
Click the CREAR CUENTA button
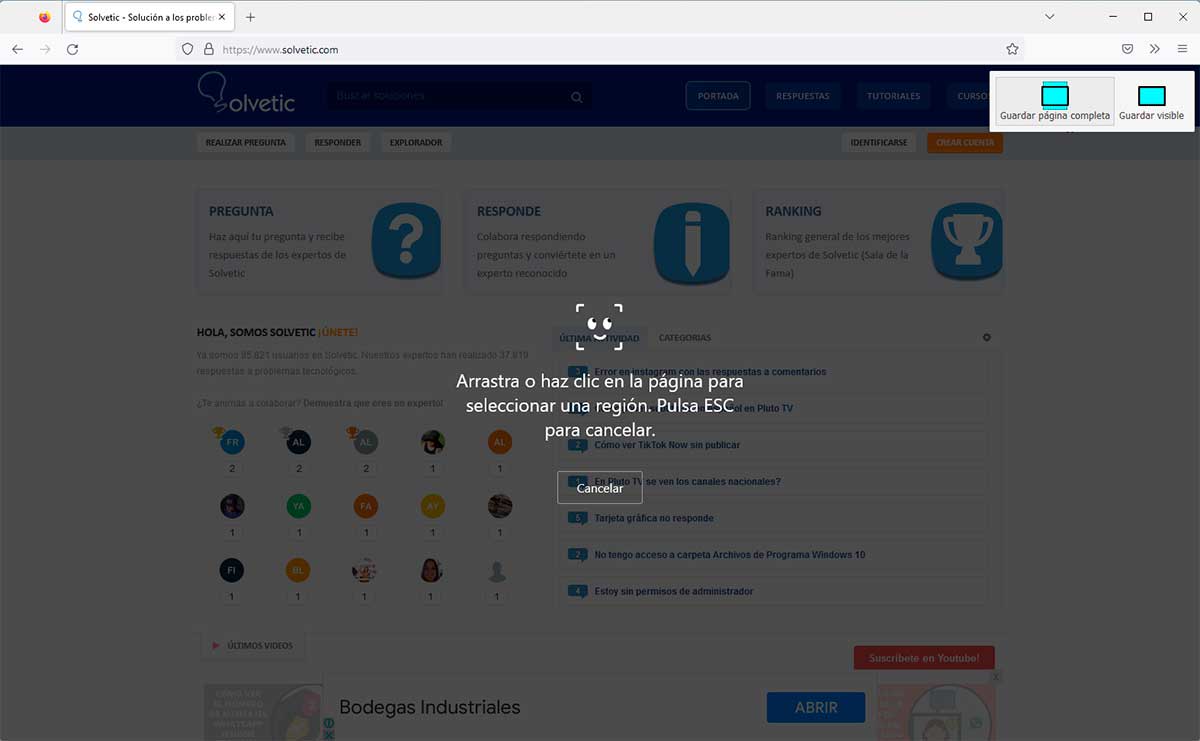(965, 143)
